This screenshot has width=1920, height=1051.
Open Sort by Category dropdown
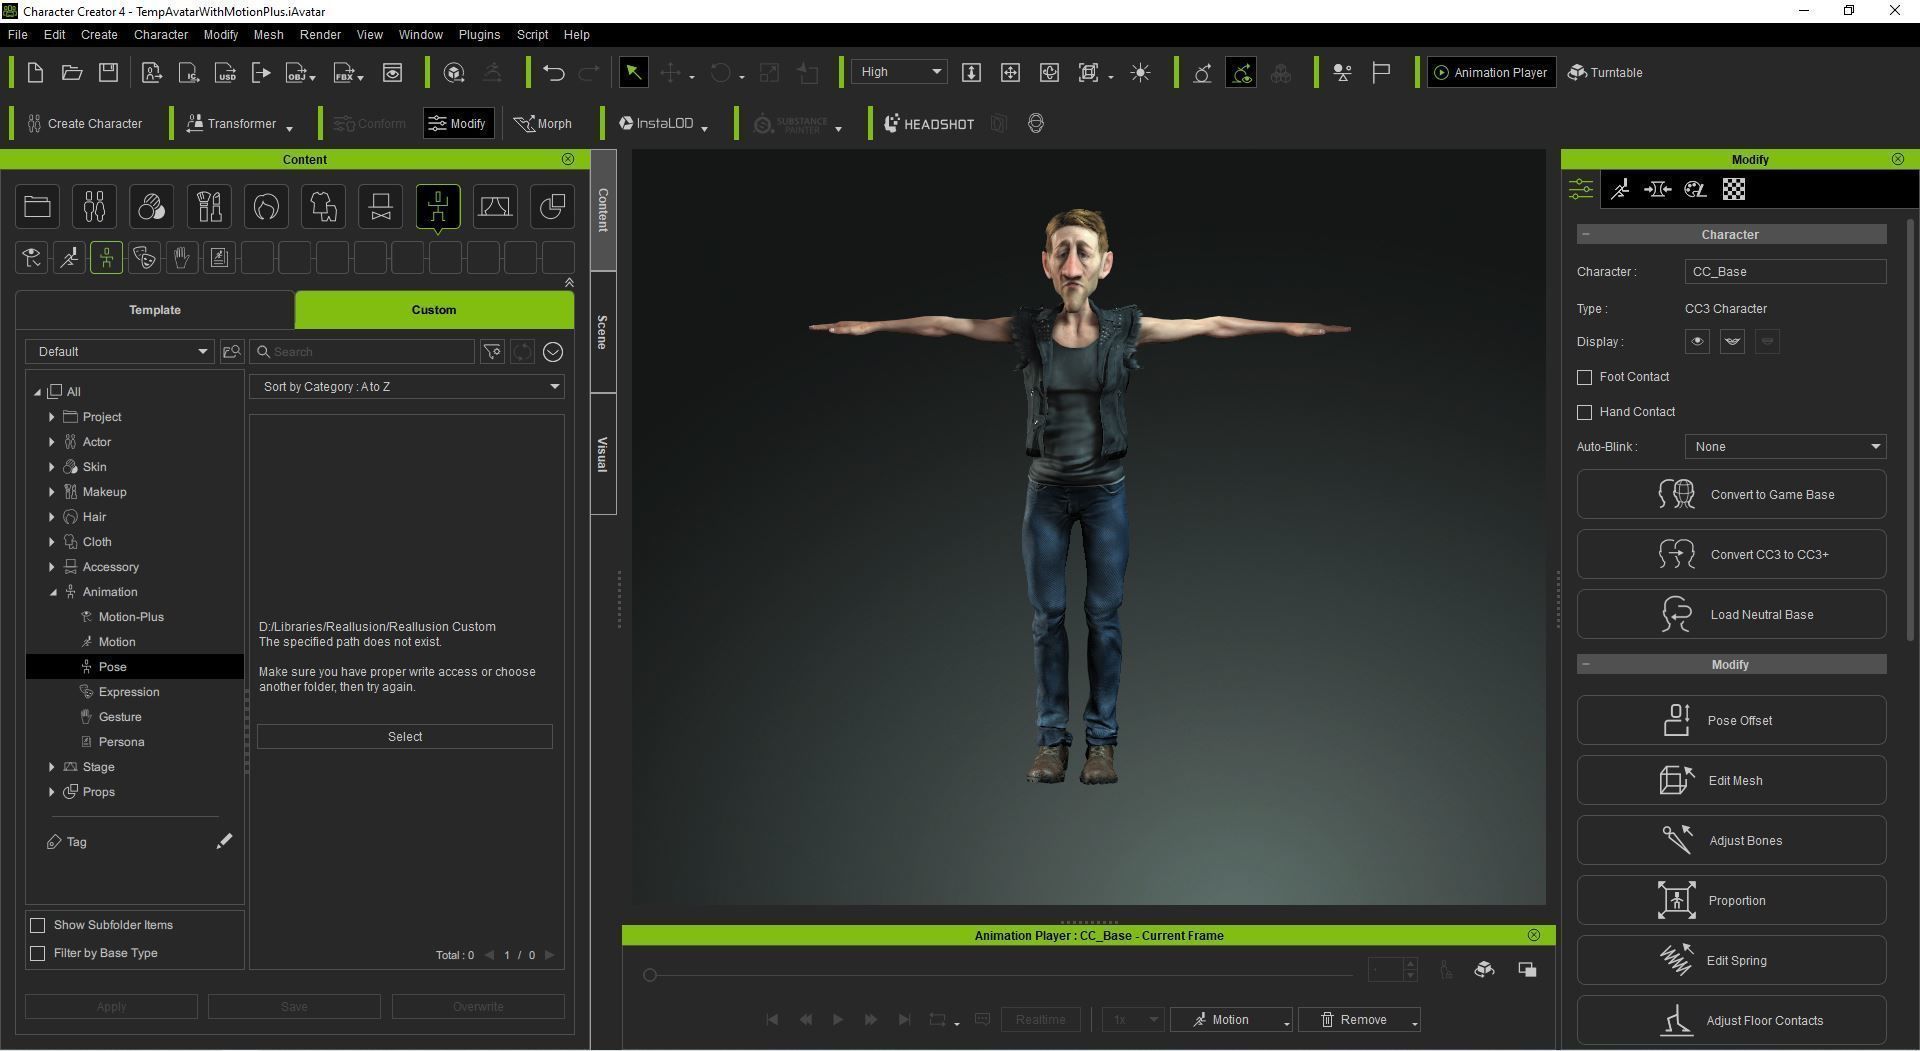click(x=407, y=387)
